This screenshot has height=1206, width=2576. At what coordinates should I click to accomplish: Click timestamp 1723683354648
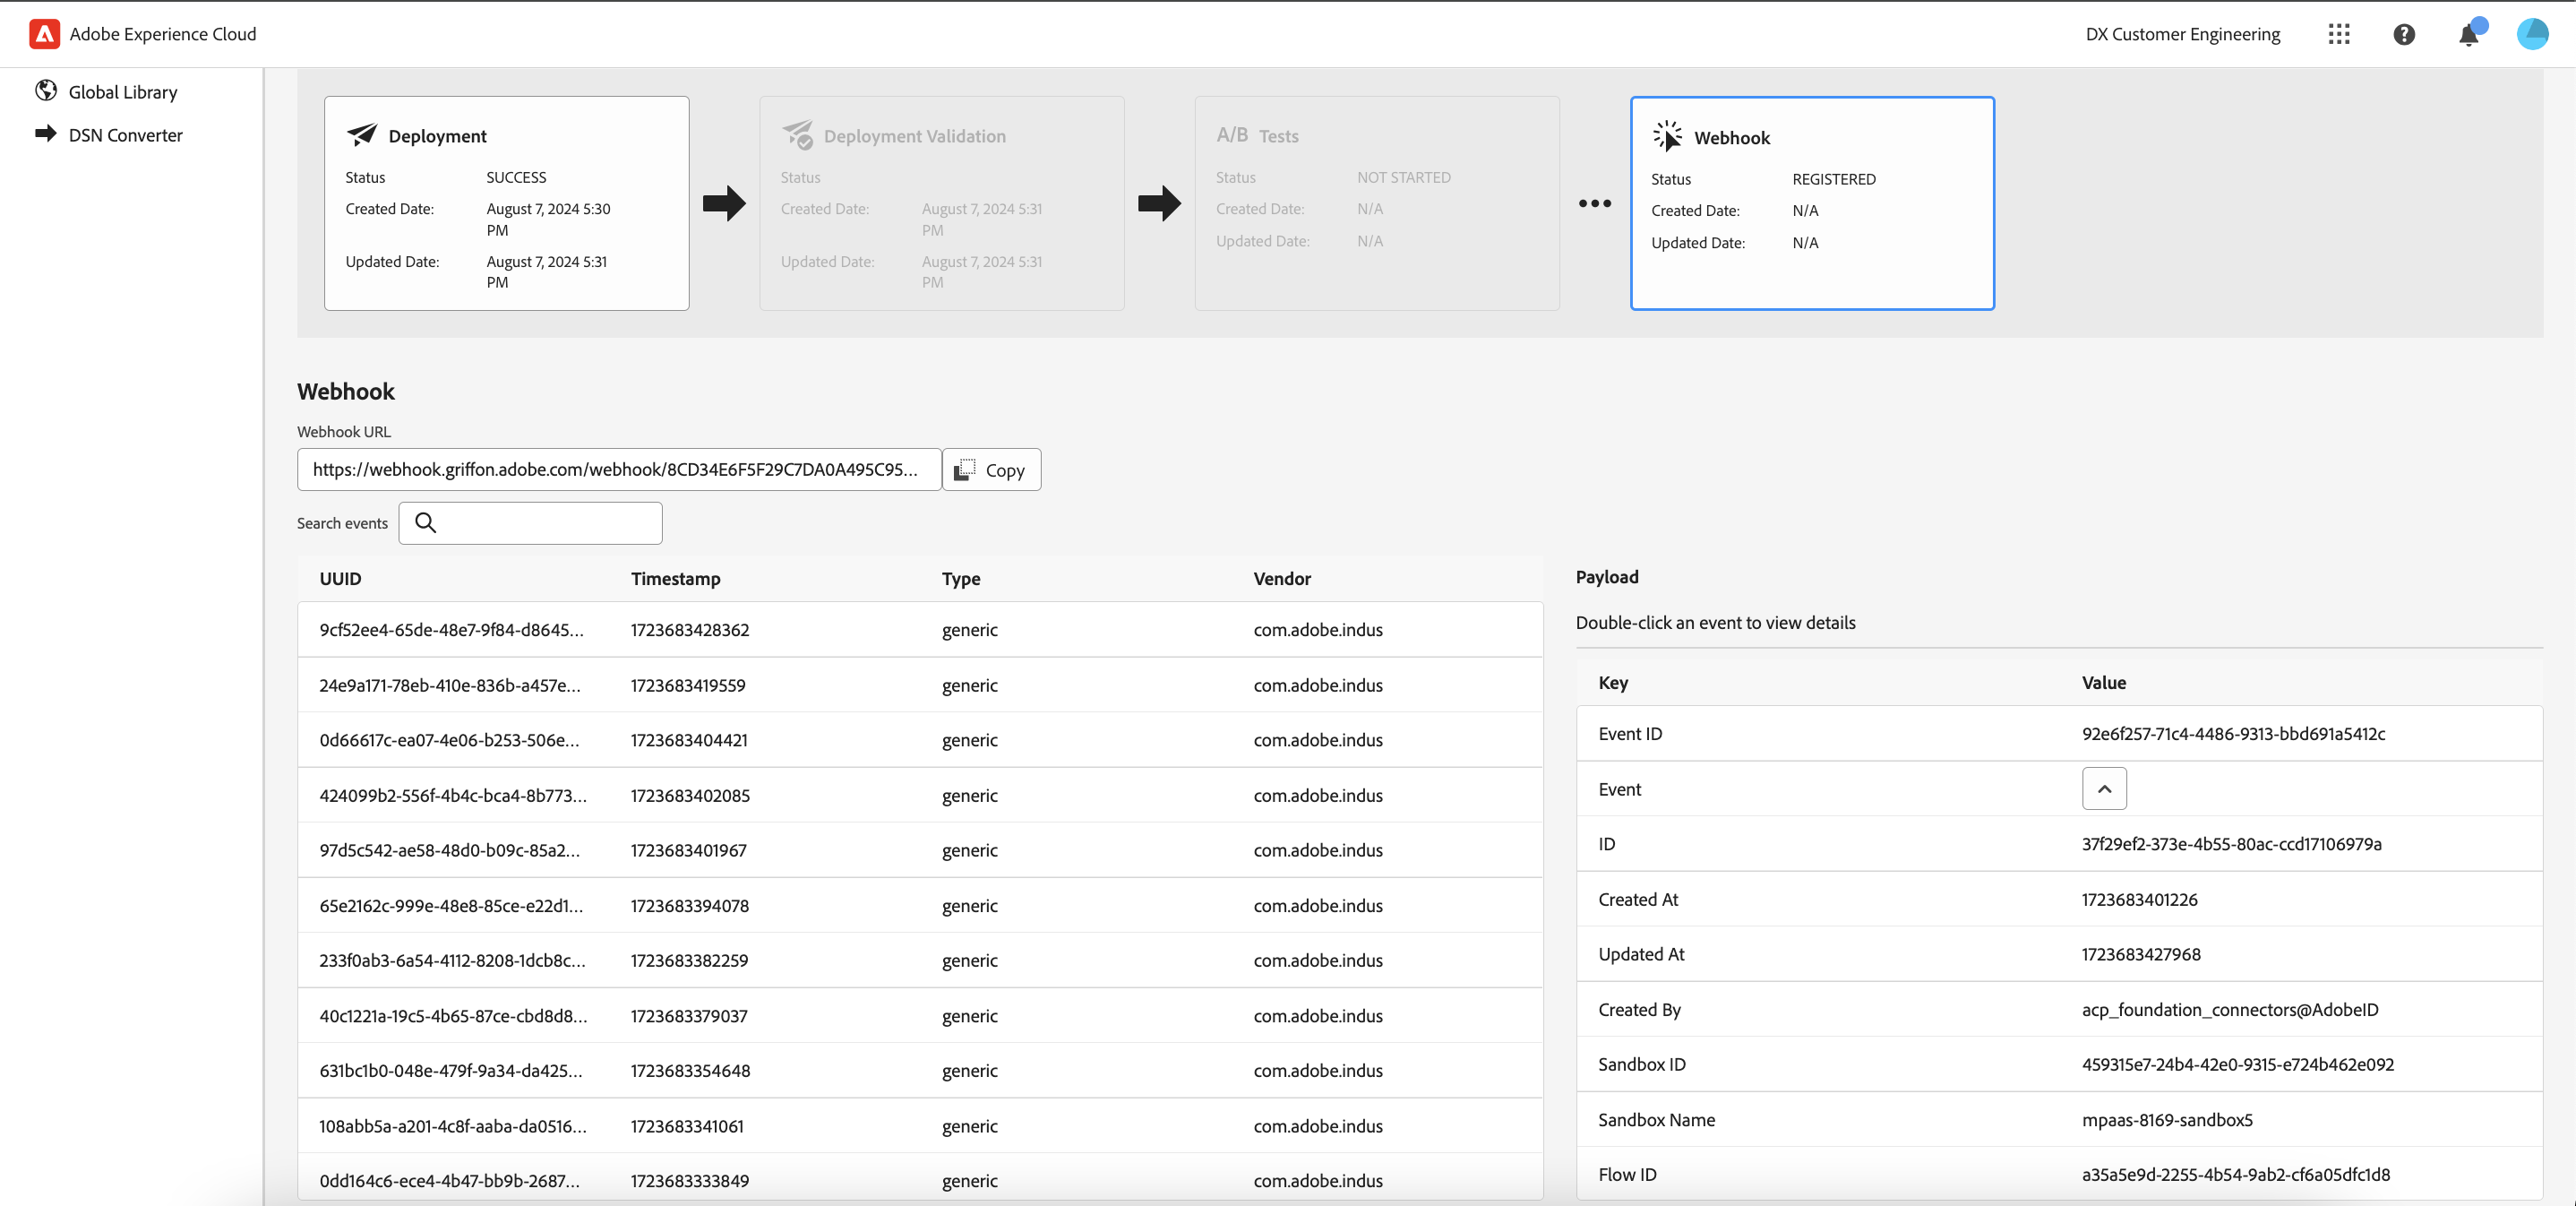point(690,1070)
